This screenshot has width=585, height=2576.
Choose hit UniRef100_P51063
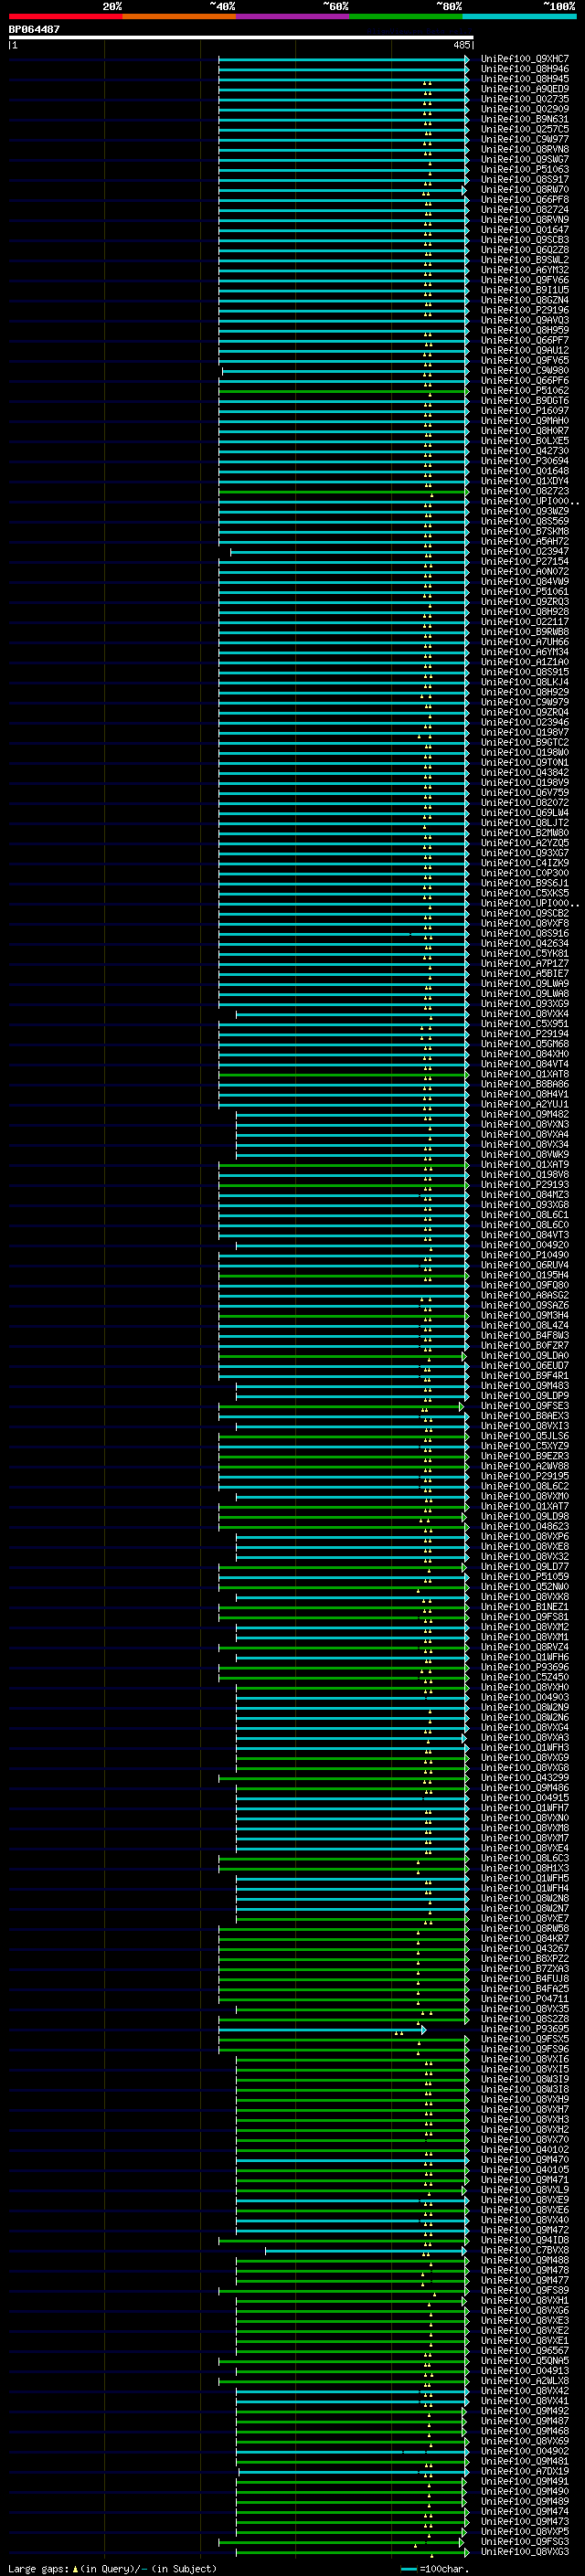click(524, 169)
